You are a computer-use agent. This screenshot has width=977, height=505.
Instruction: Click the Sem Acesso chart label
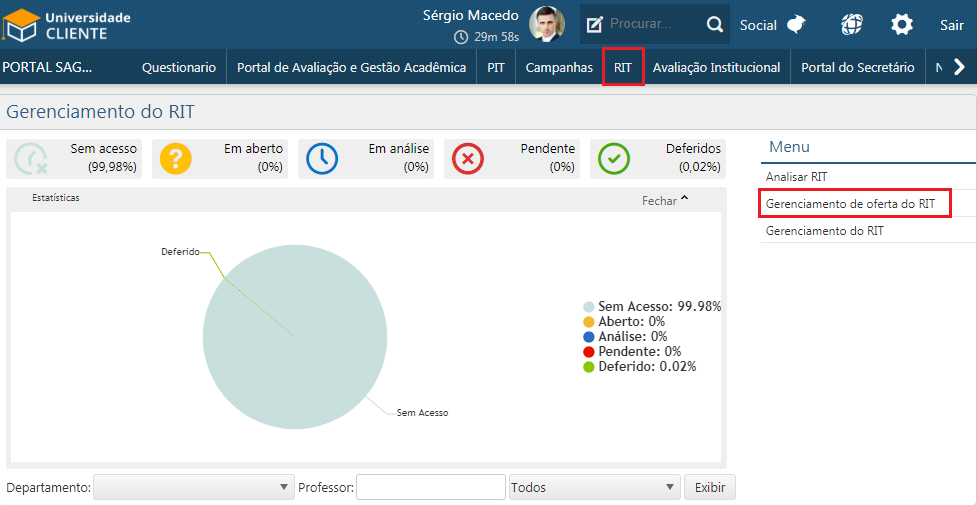[422, 413]
